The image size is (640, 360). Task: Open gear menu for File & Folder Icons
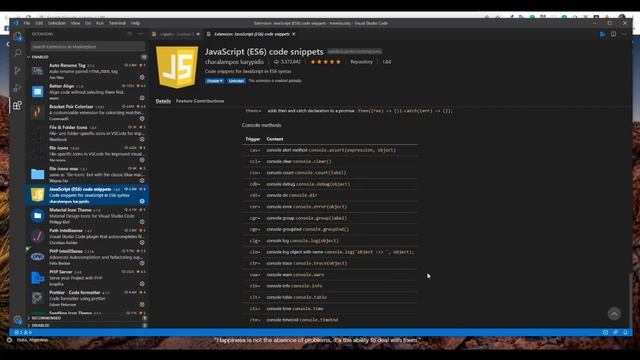click(142, 139)
